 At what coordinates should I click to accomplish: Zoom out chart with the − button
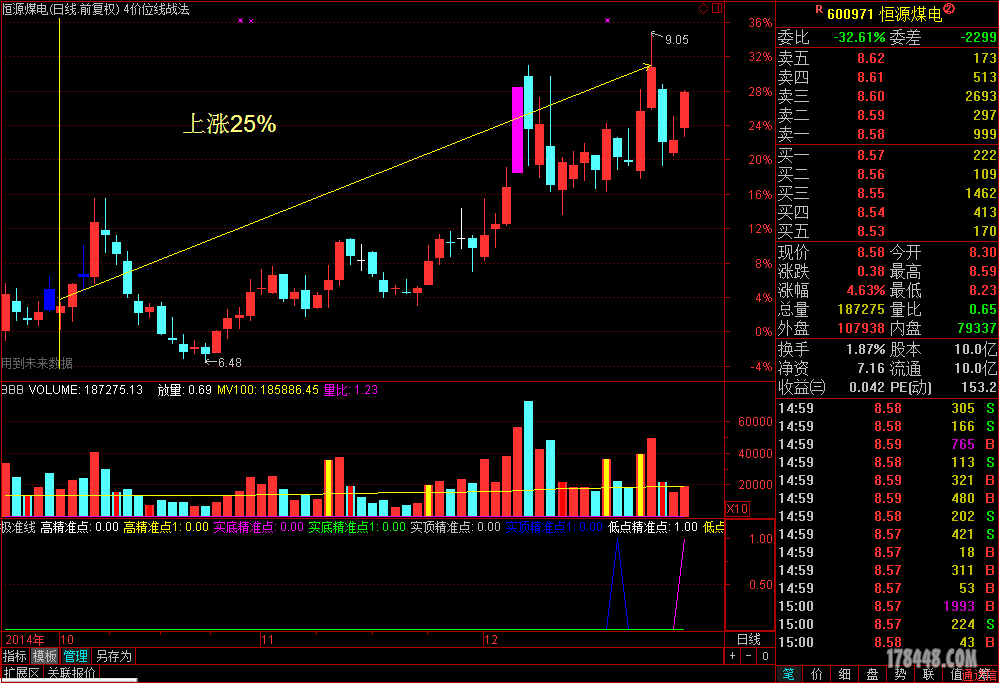pyautogui.click(x=748, y=656)
